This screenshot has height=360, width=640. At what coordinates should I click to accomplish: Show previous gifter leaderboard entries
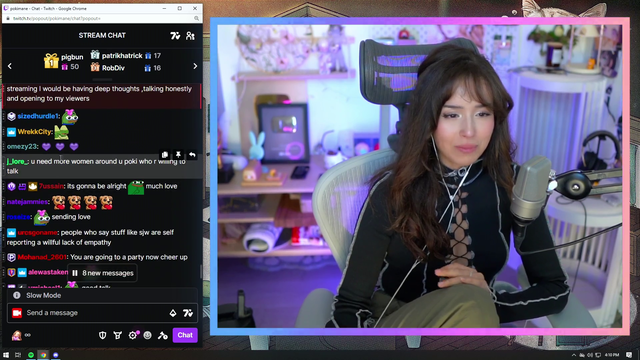tap(10, 66)
